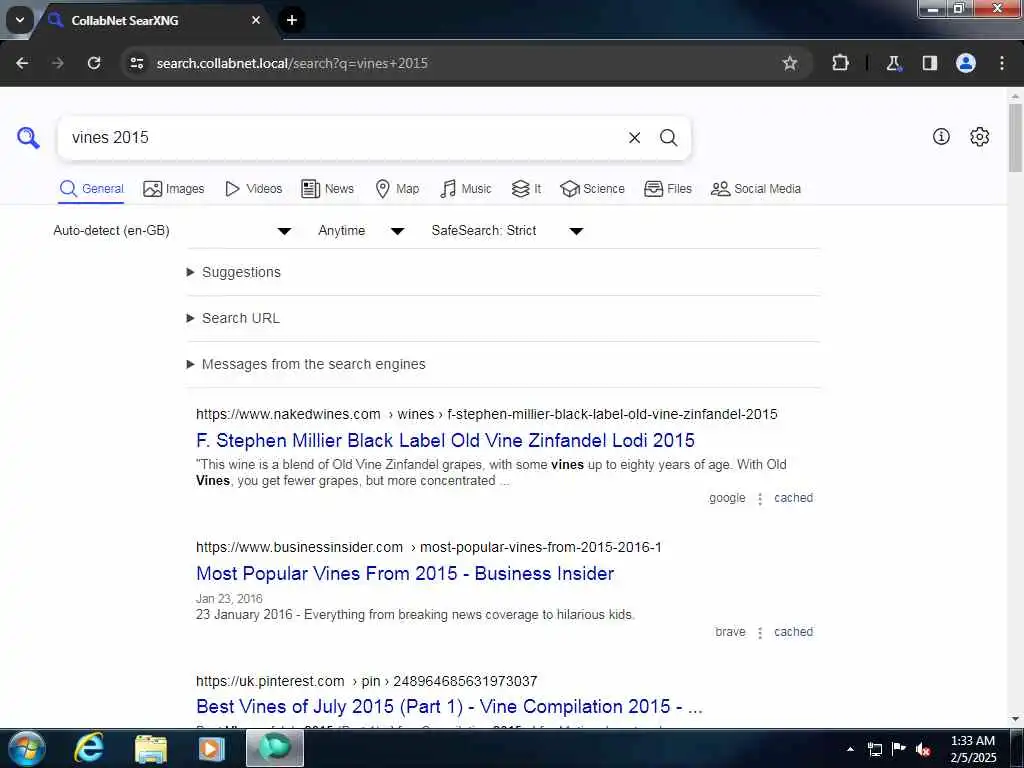This screenshot has height=768, width=1024.
Task: Open the nakedwines.com URL link
Action: pos(487,414)
